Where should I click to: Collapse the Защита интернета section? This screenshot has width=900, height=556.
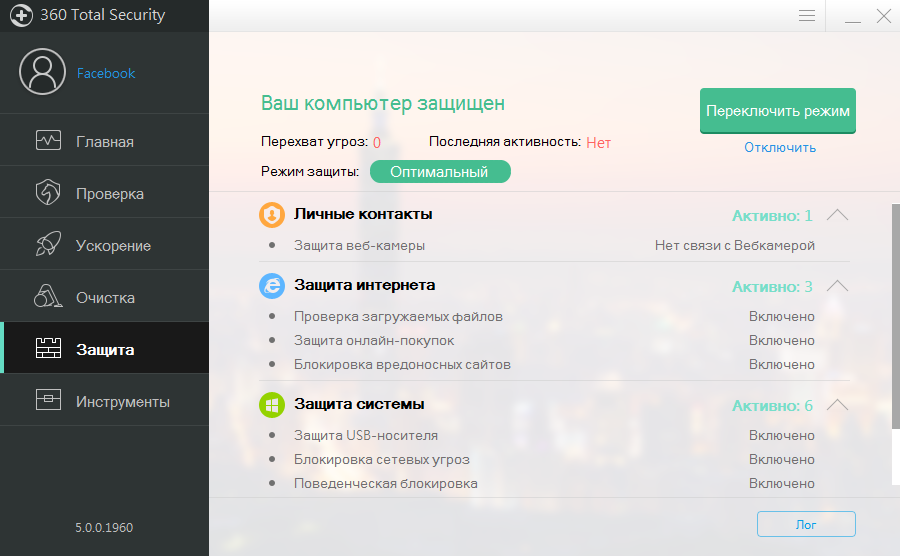pyautogui.click(x=837, y=286)
